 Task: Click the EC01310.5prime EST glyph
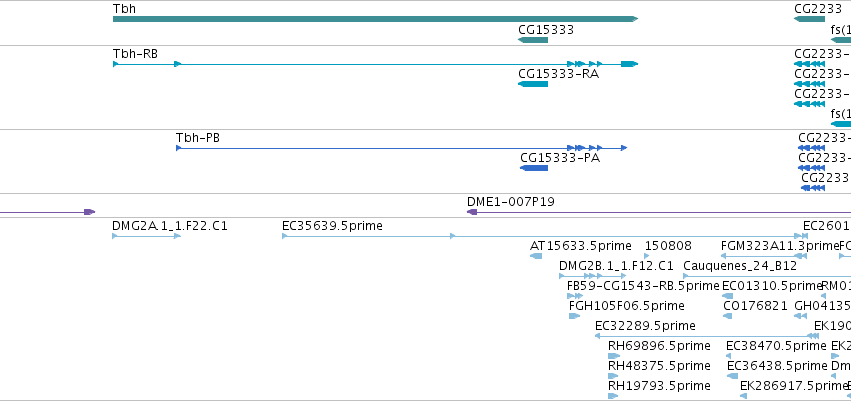[x=727, y=296]
